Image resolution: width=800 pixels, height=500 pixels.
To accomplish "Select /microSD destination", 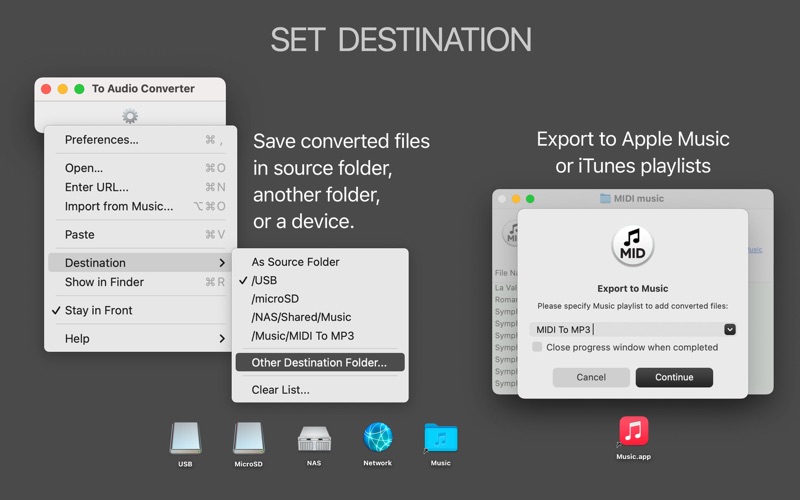I will [x=320, y=298].
